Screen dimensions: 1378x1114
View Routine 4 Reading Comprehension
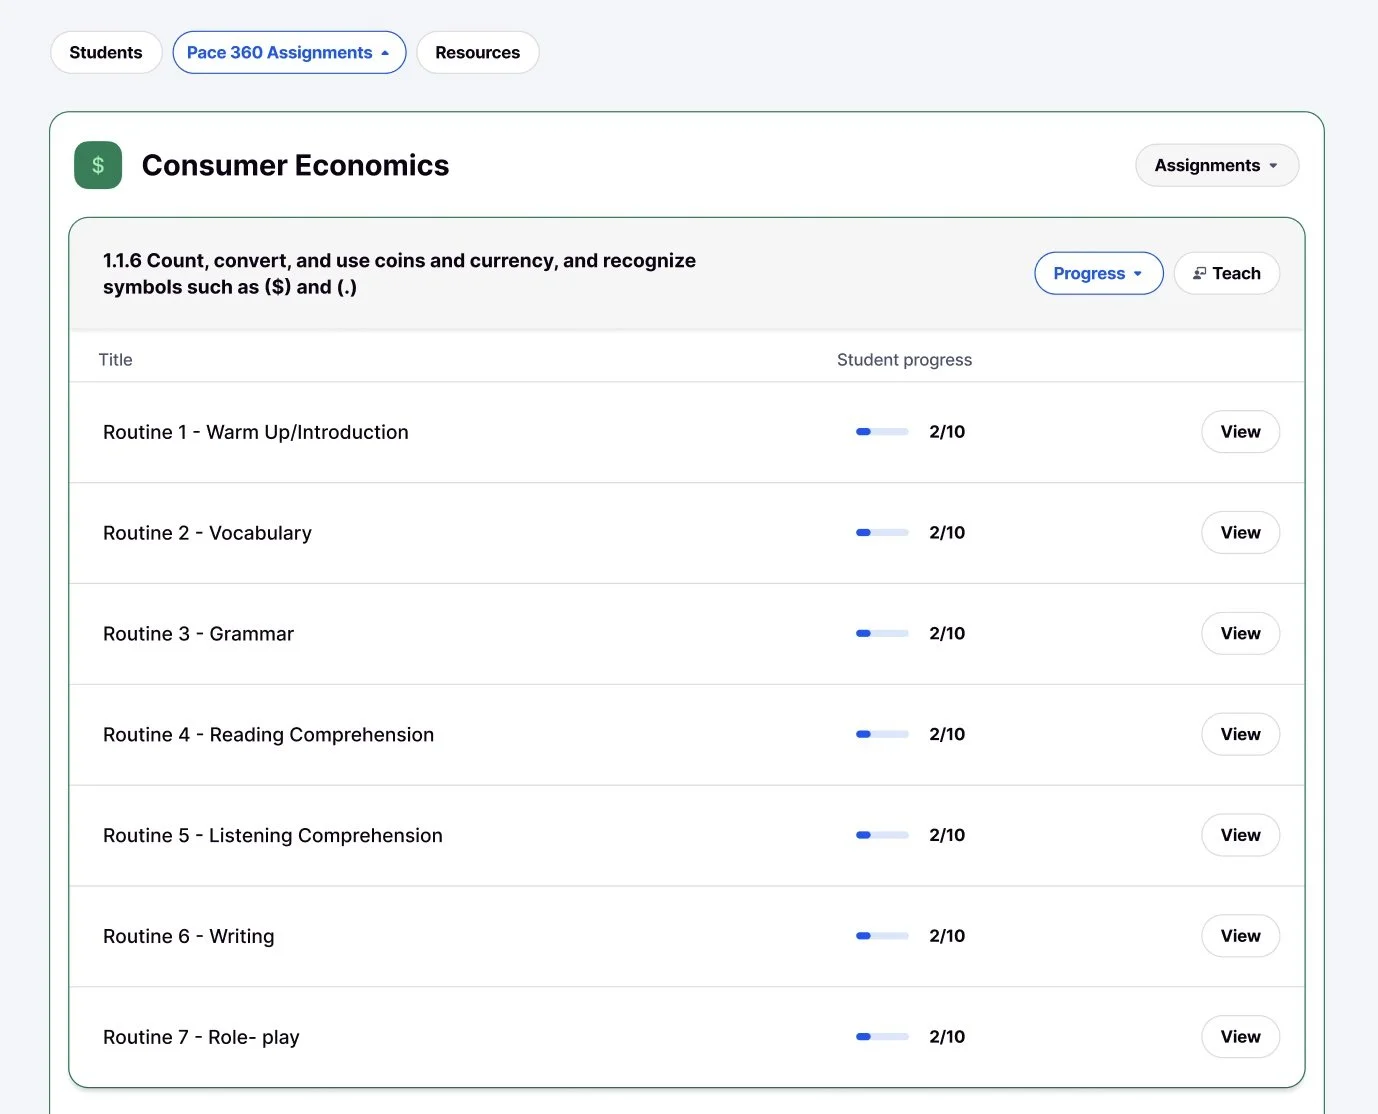1240,734
